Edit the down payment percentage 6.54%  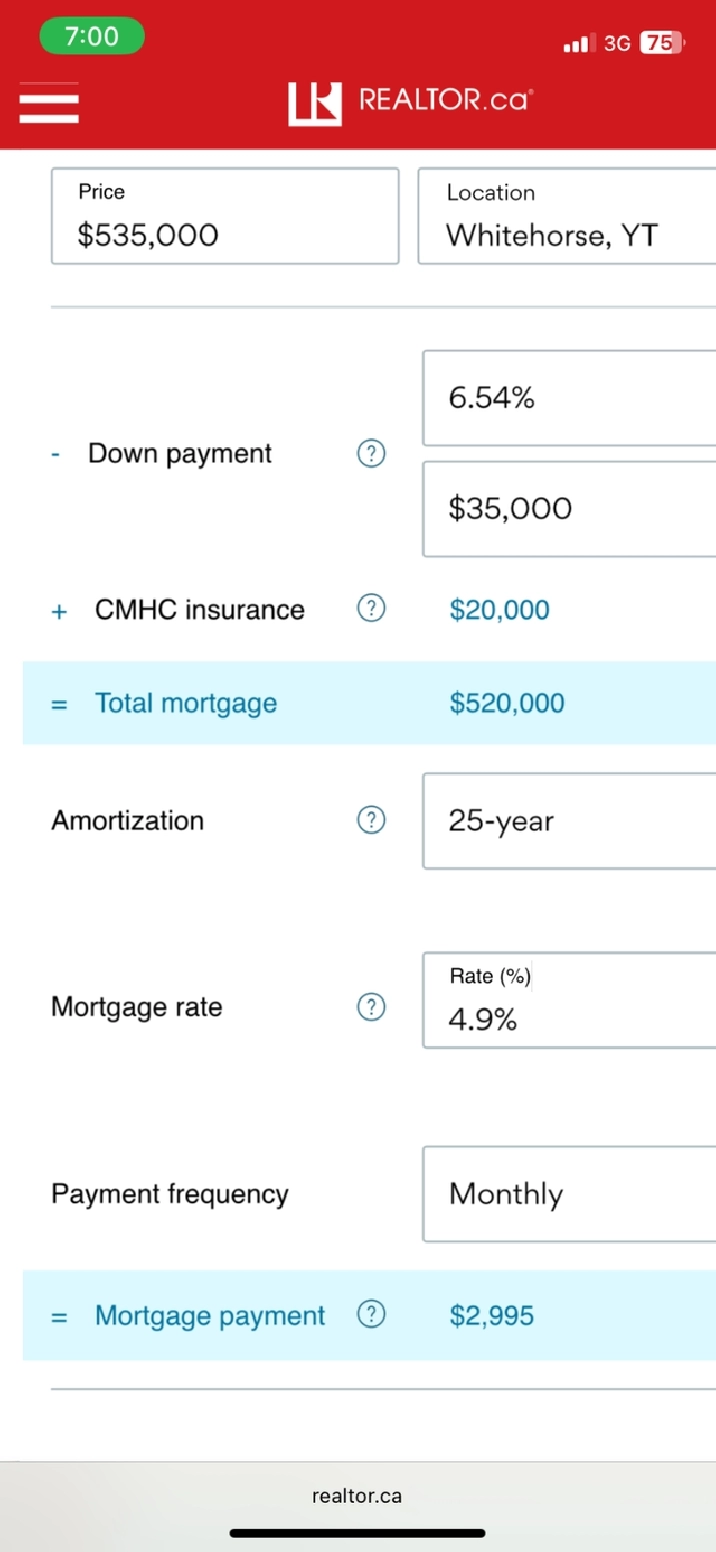pos(568,398)
